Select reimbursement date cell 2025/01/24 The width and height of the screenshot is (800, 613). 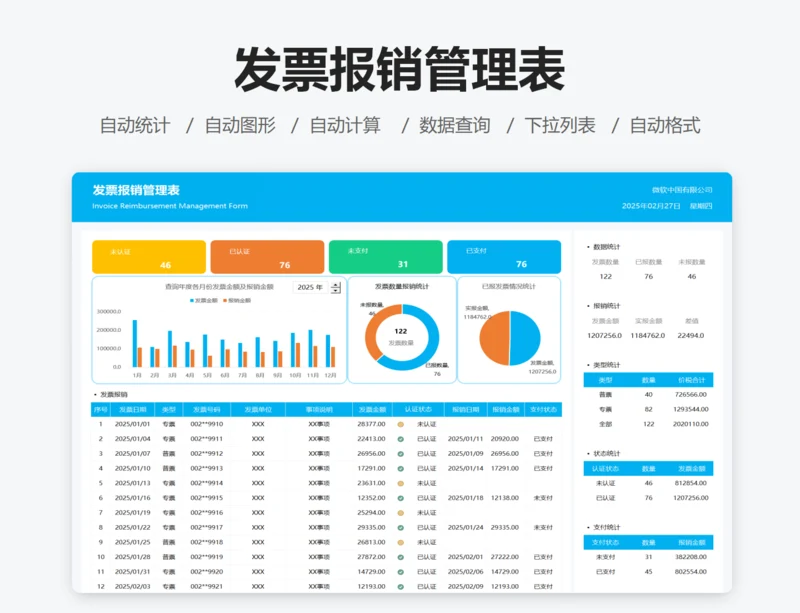click(x=465, y=528)
